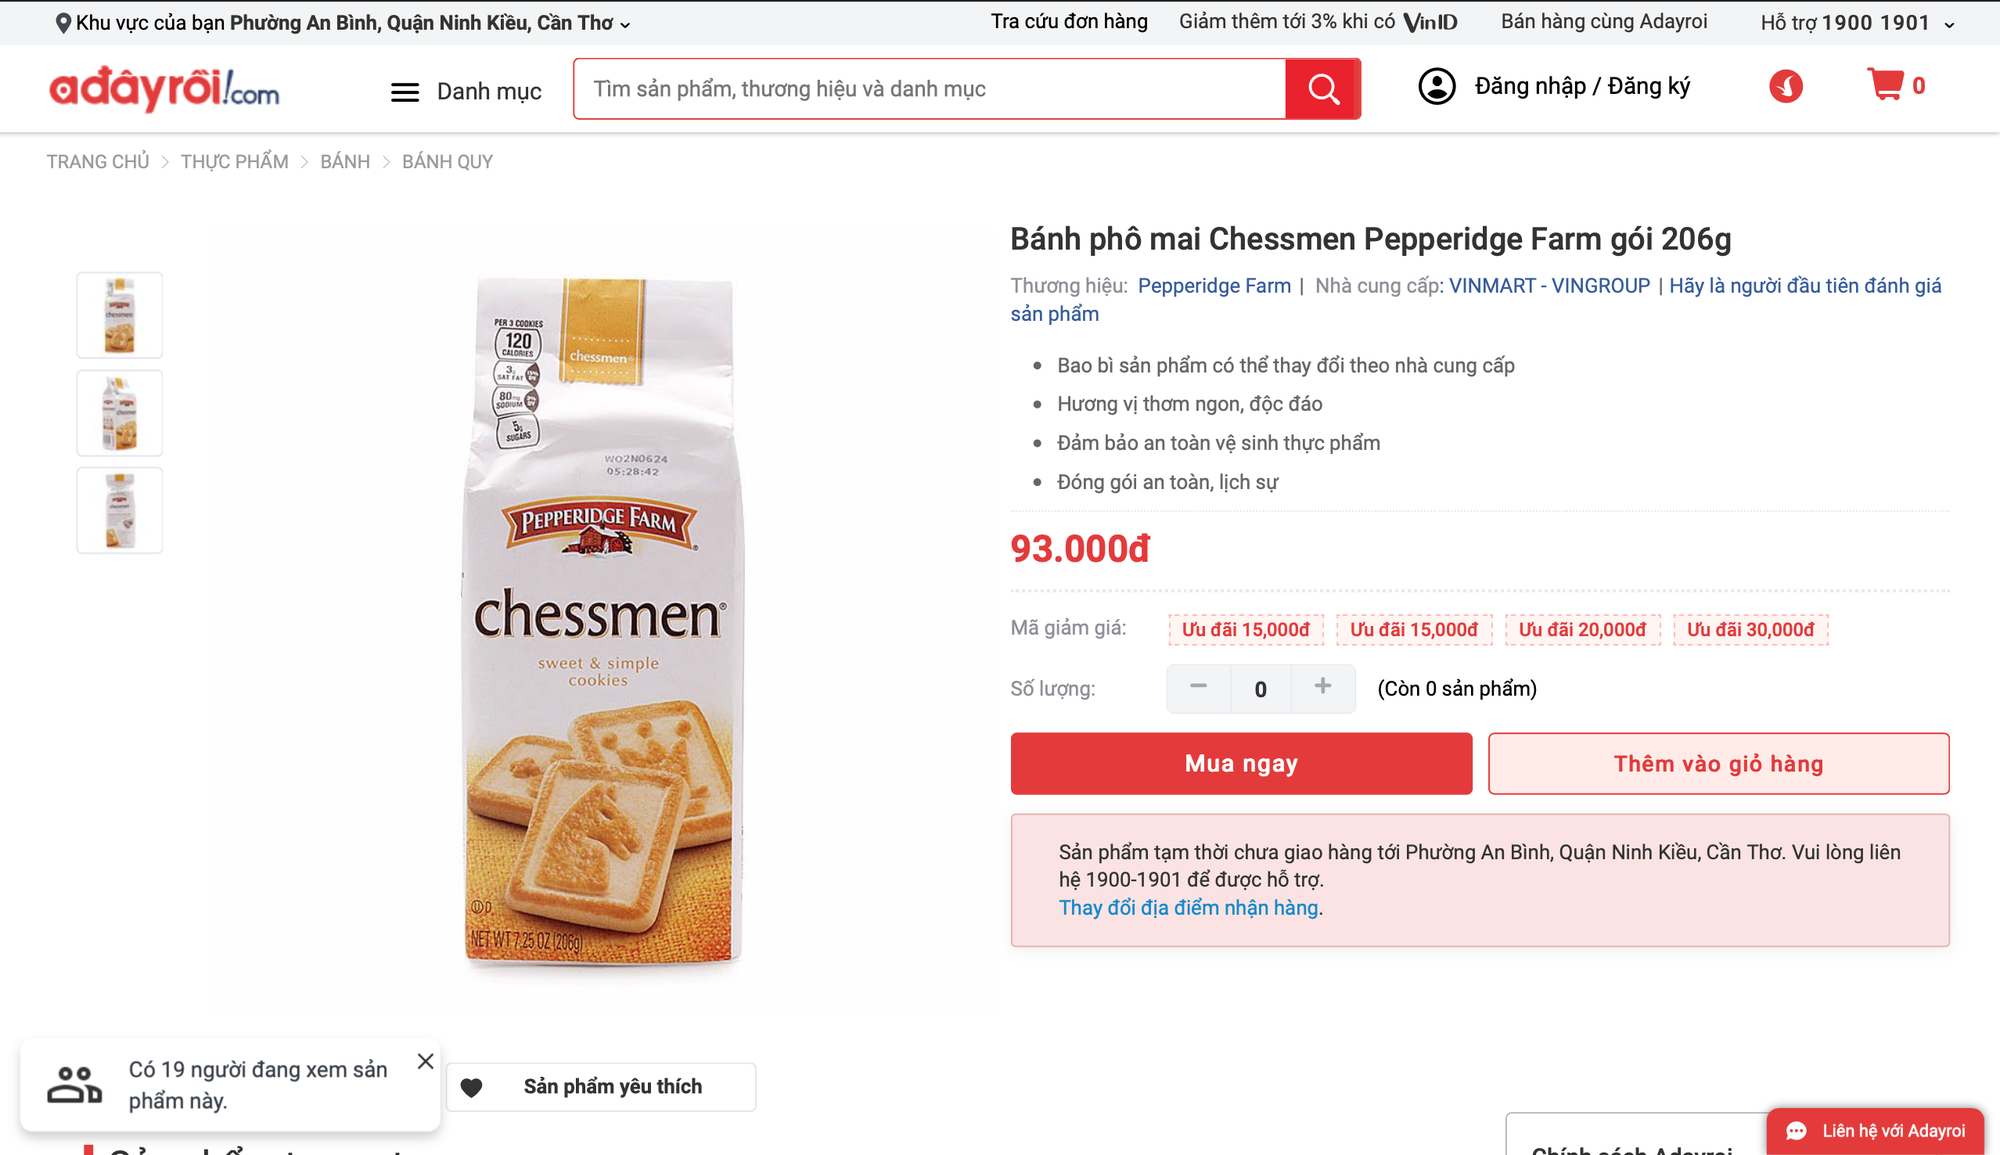The height and width of the screenshot is (1155, 2000).
Task: Open the flash sale icon in the header
Action: point(1786,87)
